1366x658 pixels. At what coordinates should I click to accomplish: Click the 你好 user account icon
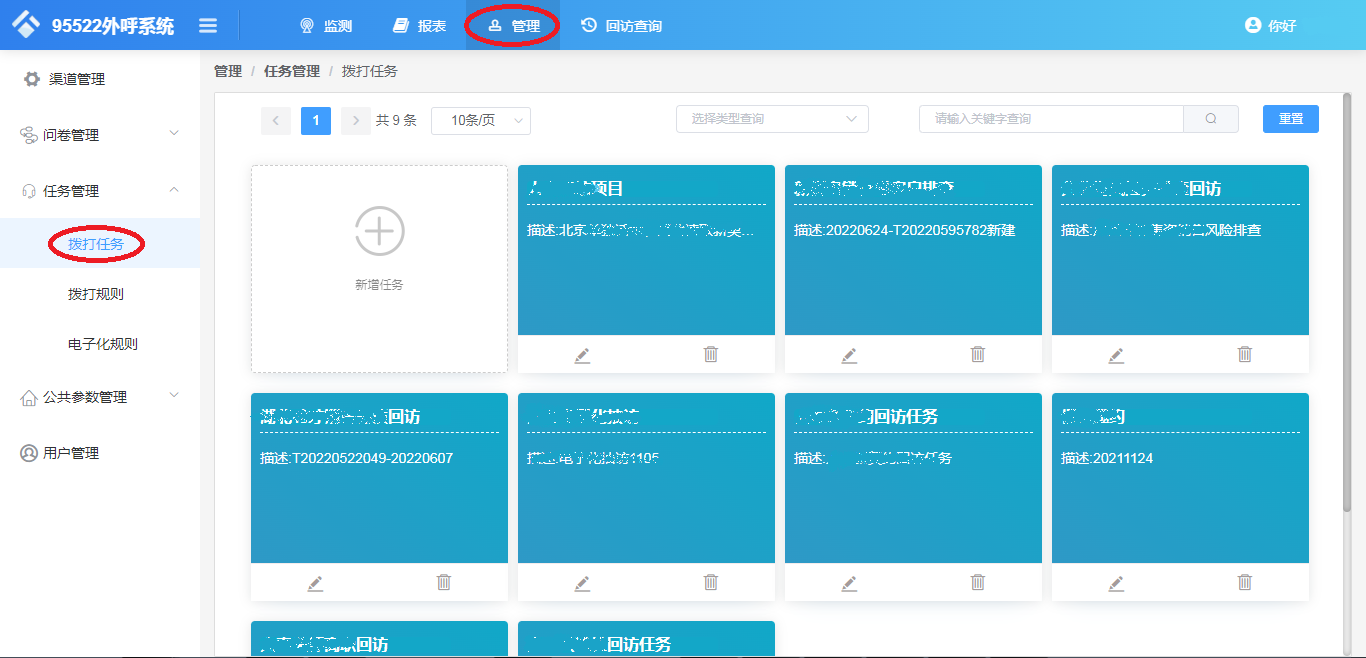(x=1255, y=25)
